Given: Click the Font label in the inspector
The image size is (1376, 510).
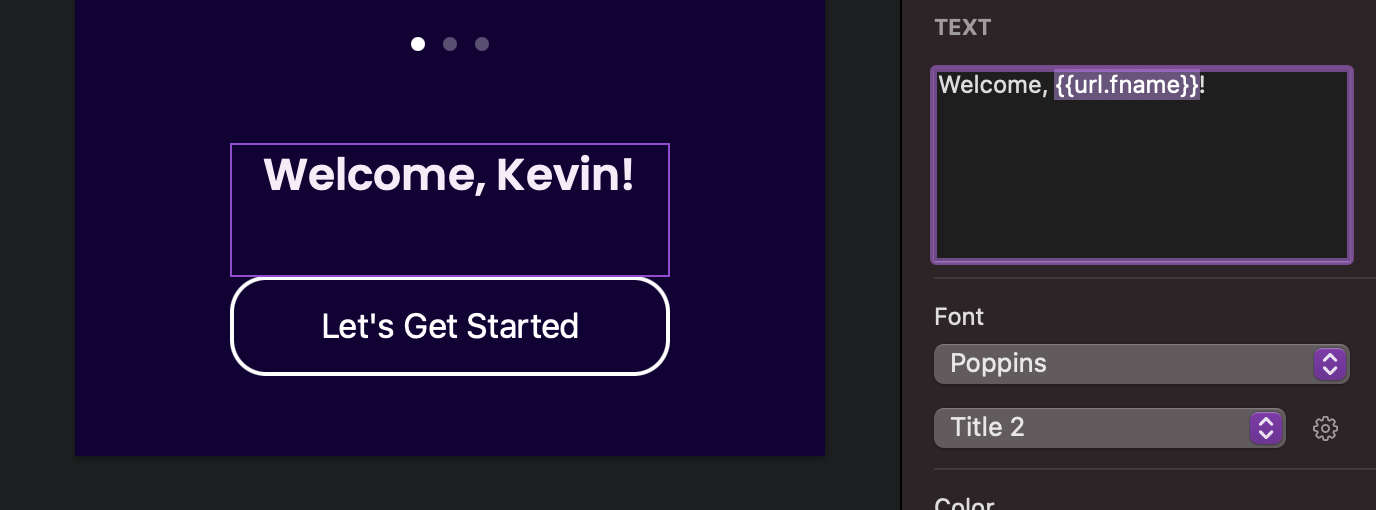Looking at the screenshot, I should coord(959,317).
